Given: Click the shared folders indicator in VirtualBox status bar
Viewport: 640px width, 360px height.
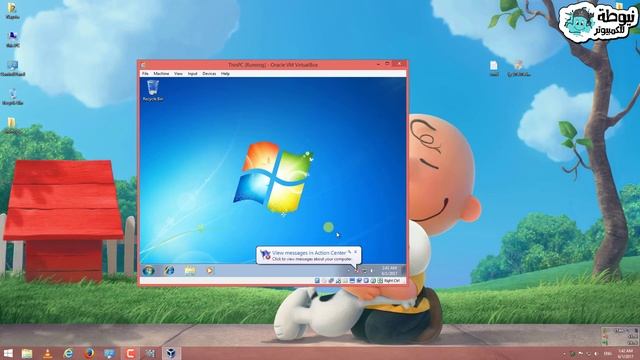Looking at the screenshot, I should (352, 281).
